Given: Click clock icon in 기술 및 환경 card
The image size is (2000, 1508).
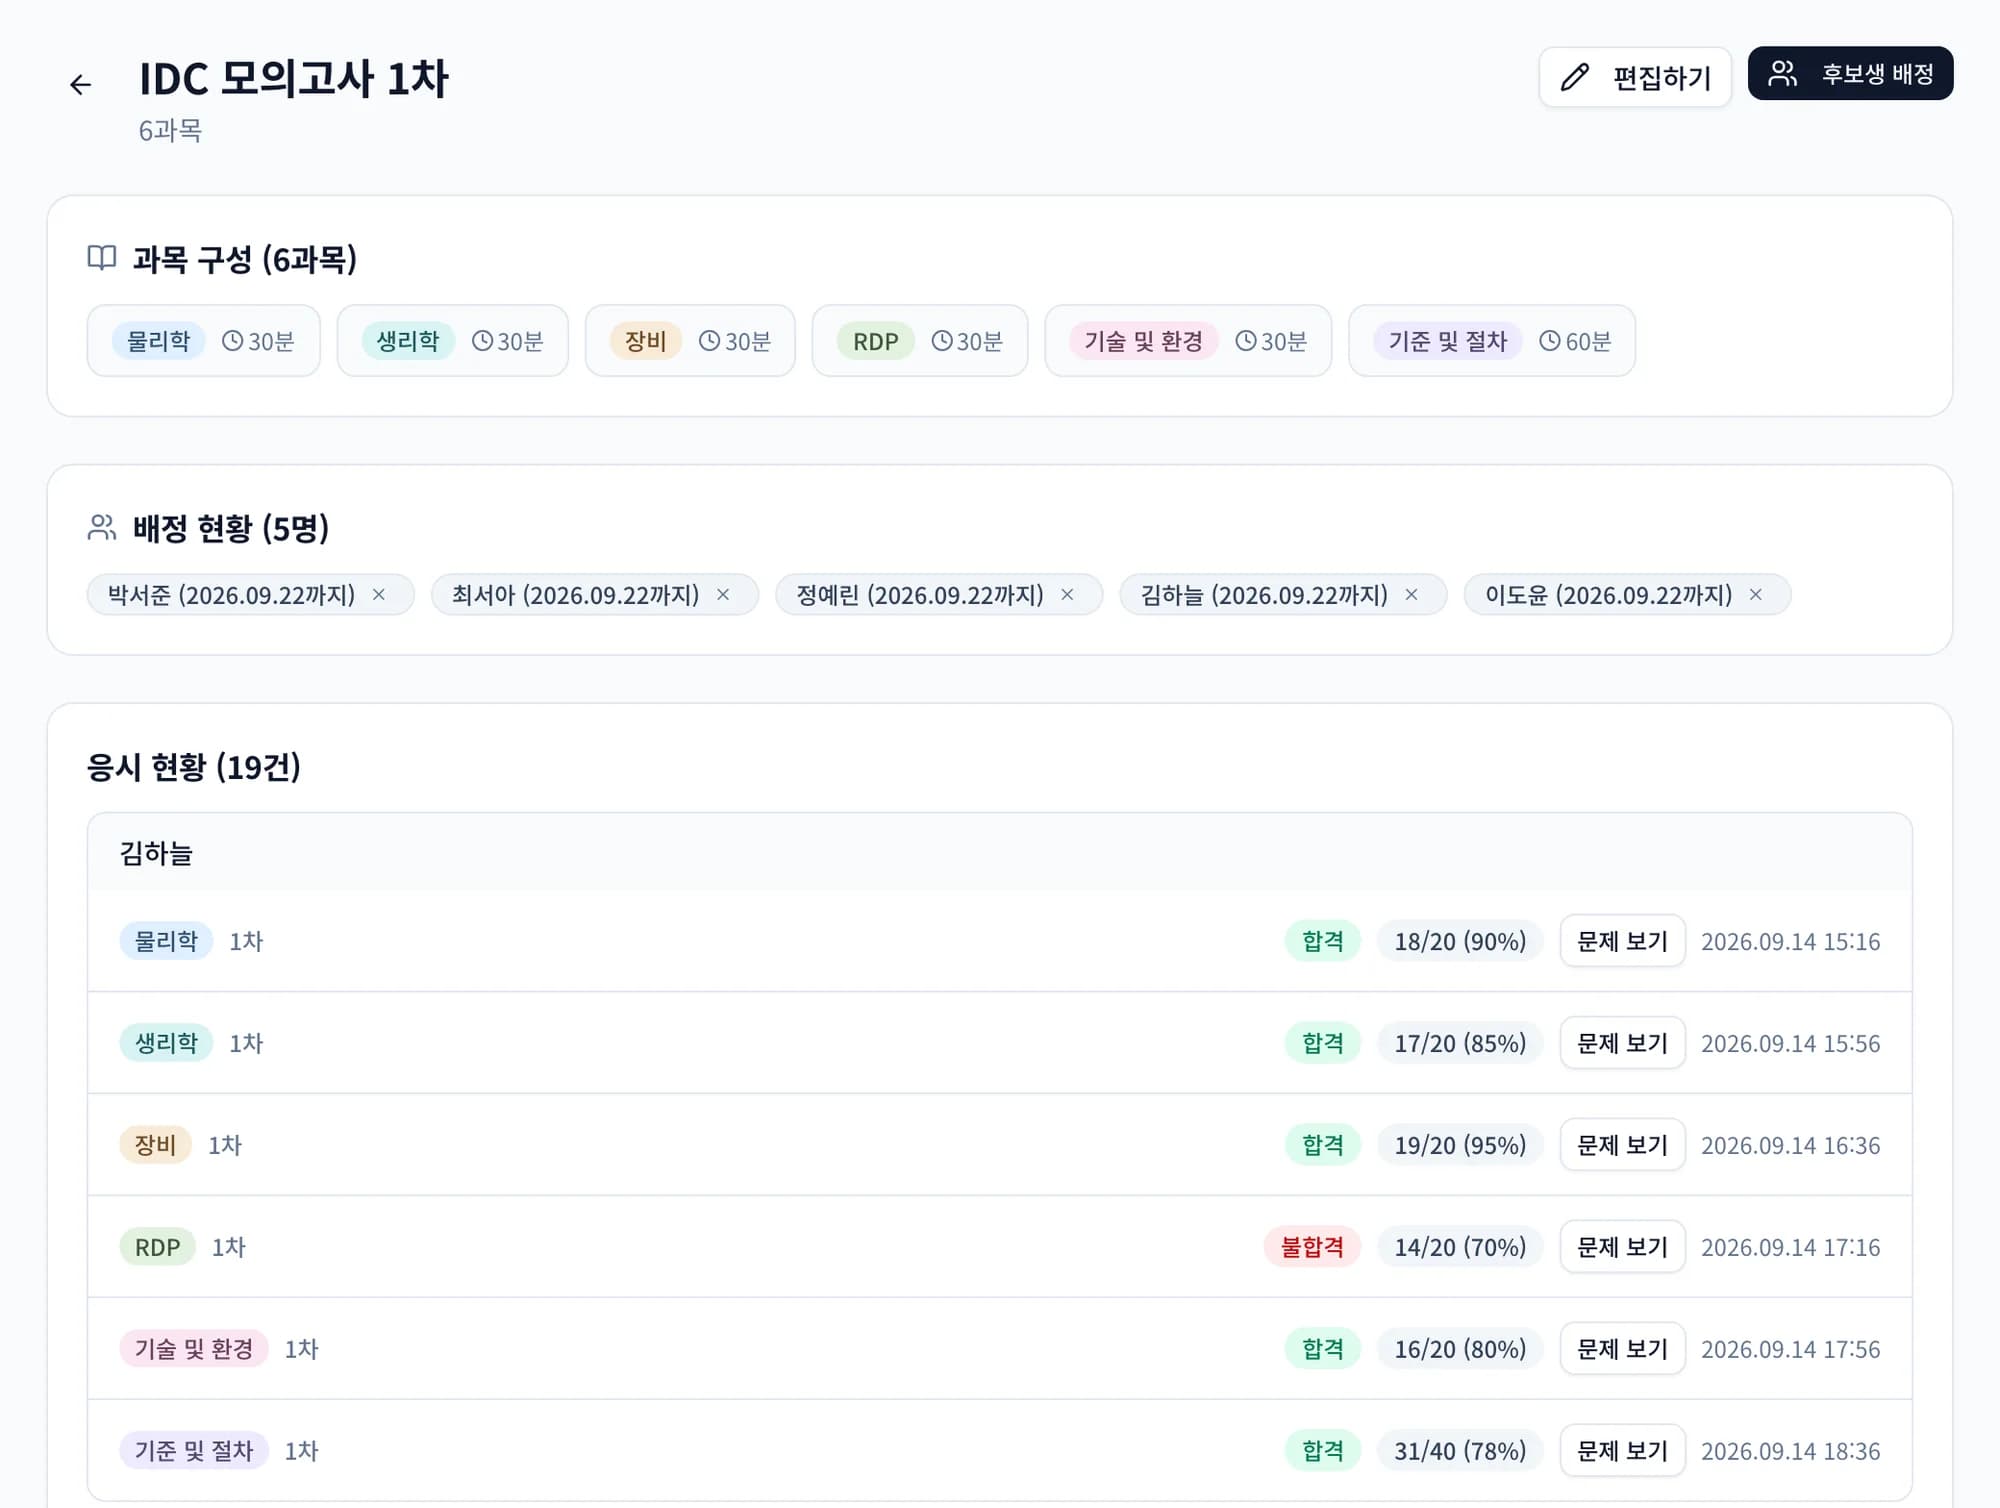Looking at the screenshot, I should pyautogui.click(x=1245, y=341).
